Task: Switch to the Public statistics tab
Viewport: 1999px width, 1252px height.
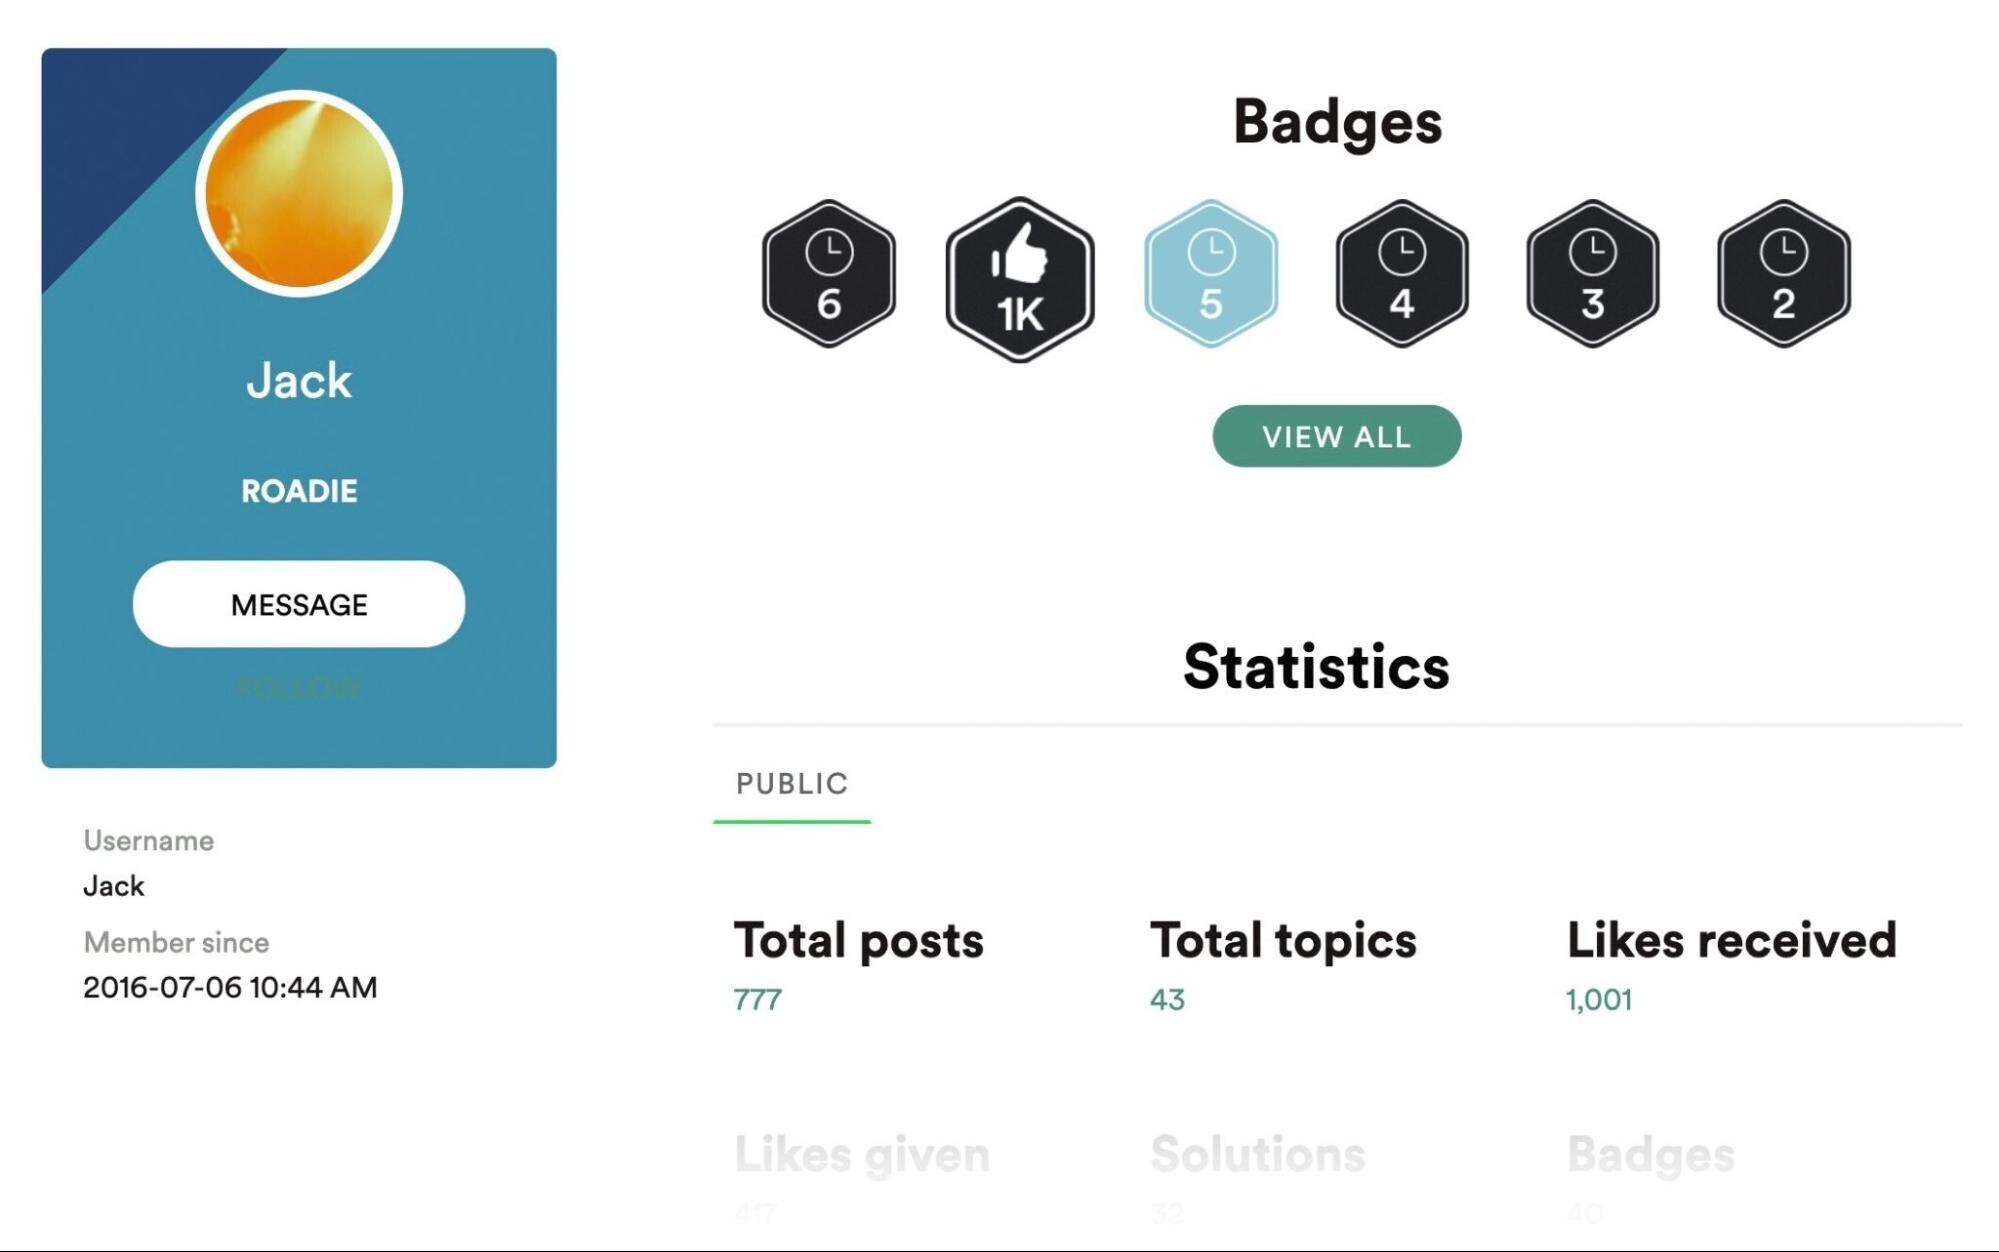Action: (792, 784)
